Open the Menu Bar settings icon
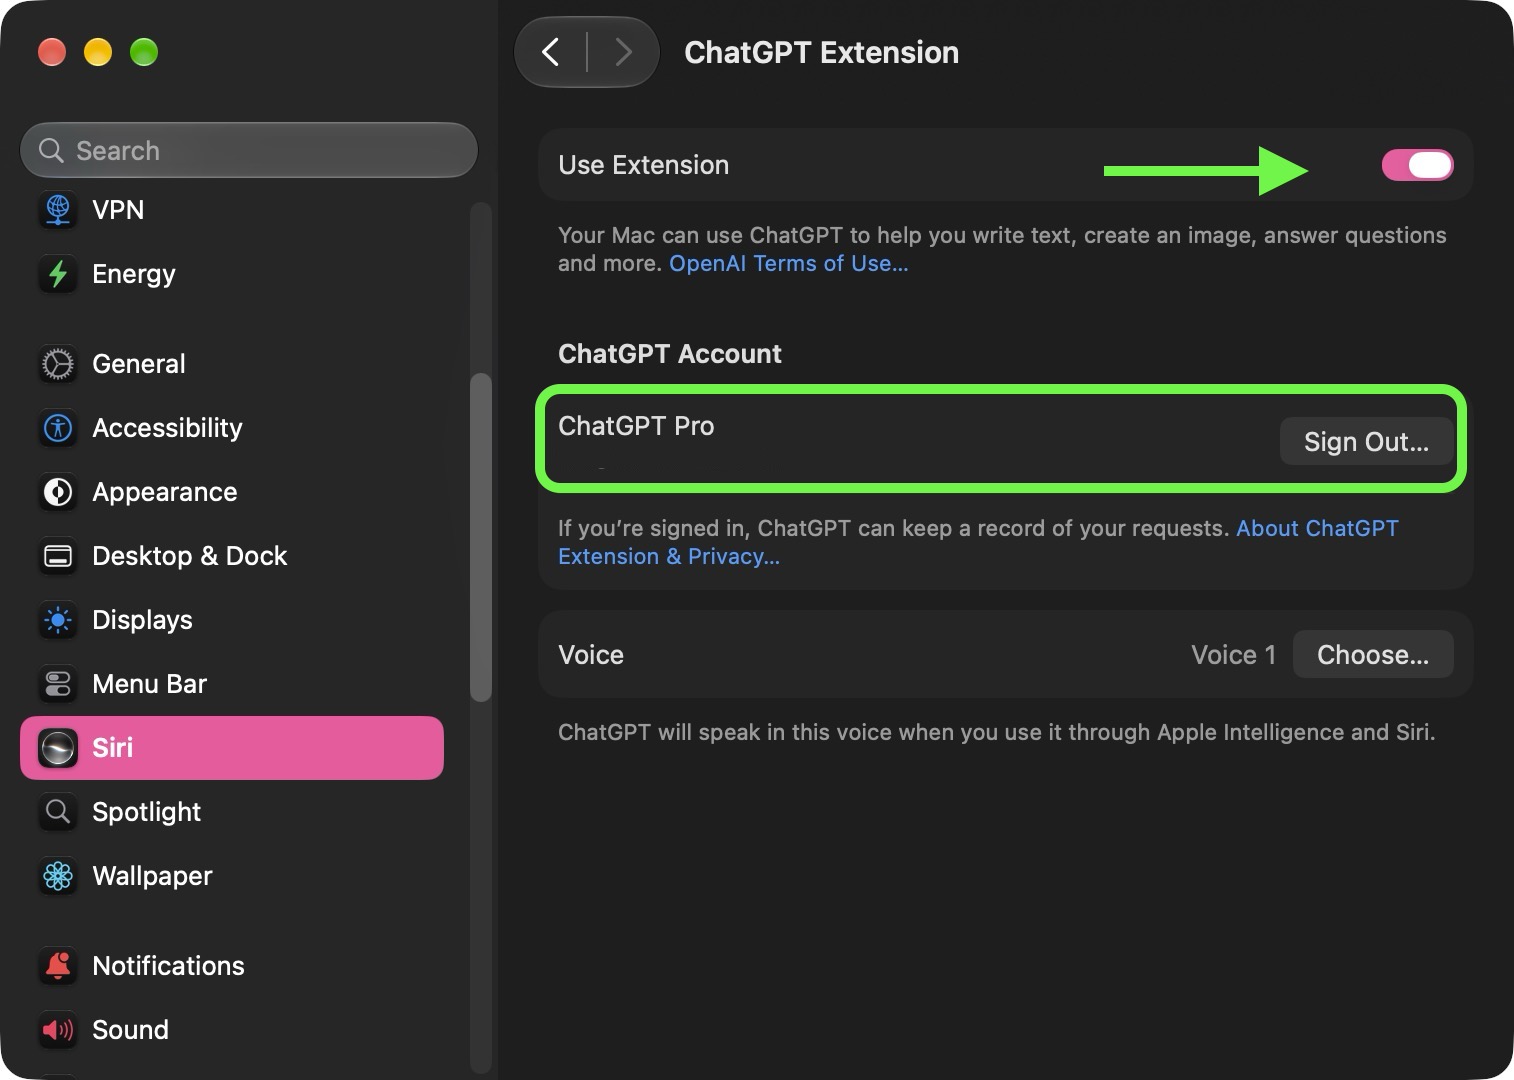 [58, 684]
